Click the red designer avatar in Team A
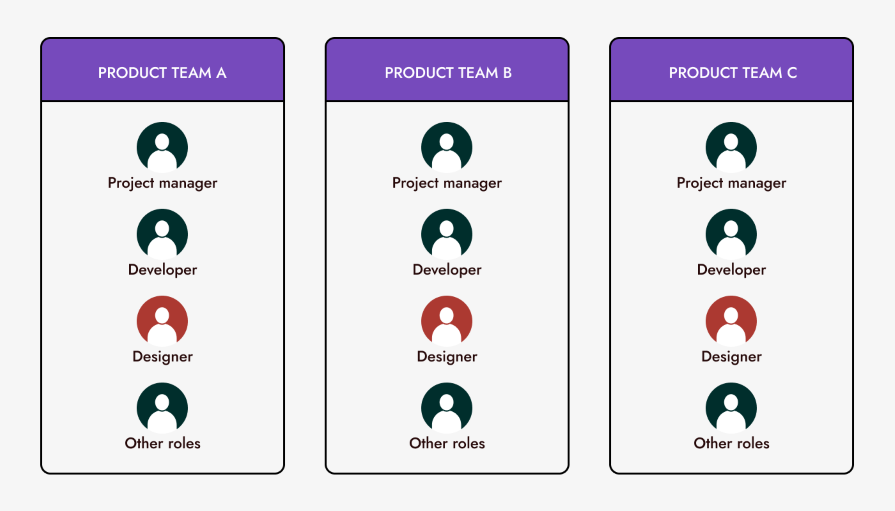895x511 pixels. click(x=162, y=321)
